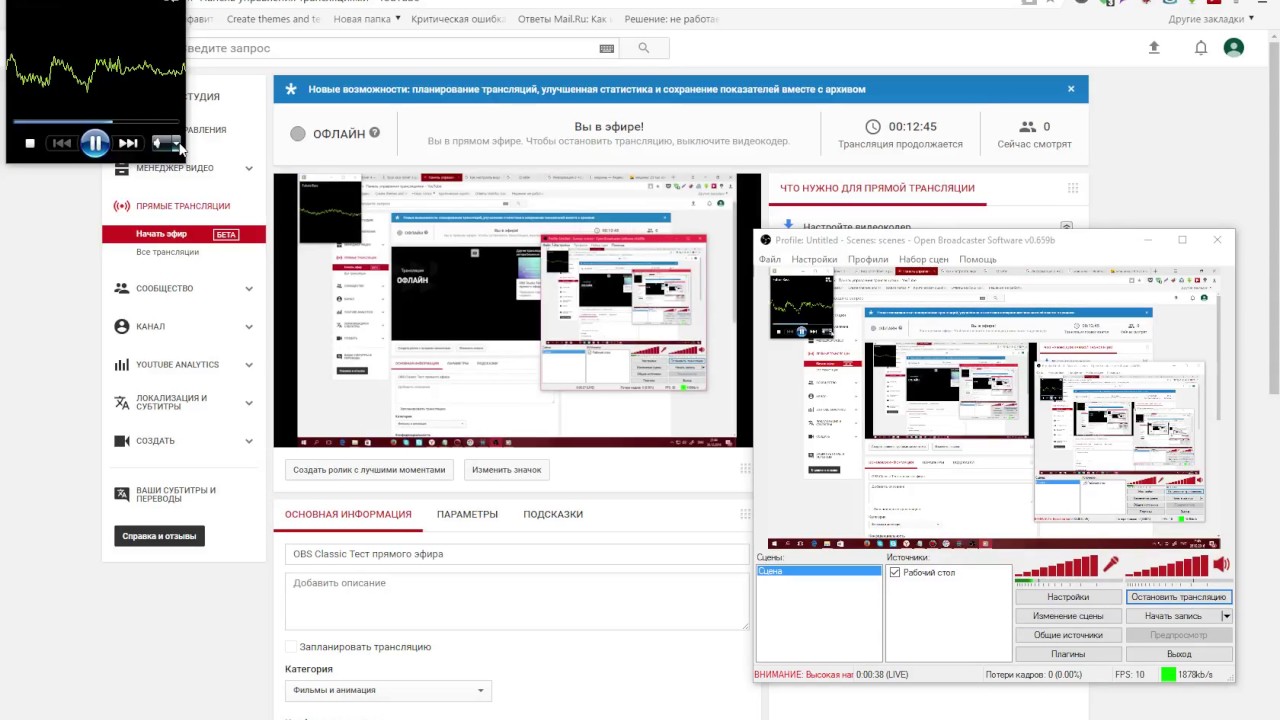Click the camera icon next to СОЗДАТЬ
This screenshot has height=720, width=1280.
coord(122,441)
